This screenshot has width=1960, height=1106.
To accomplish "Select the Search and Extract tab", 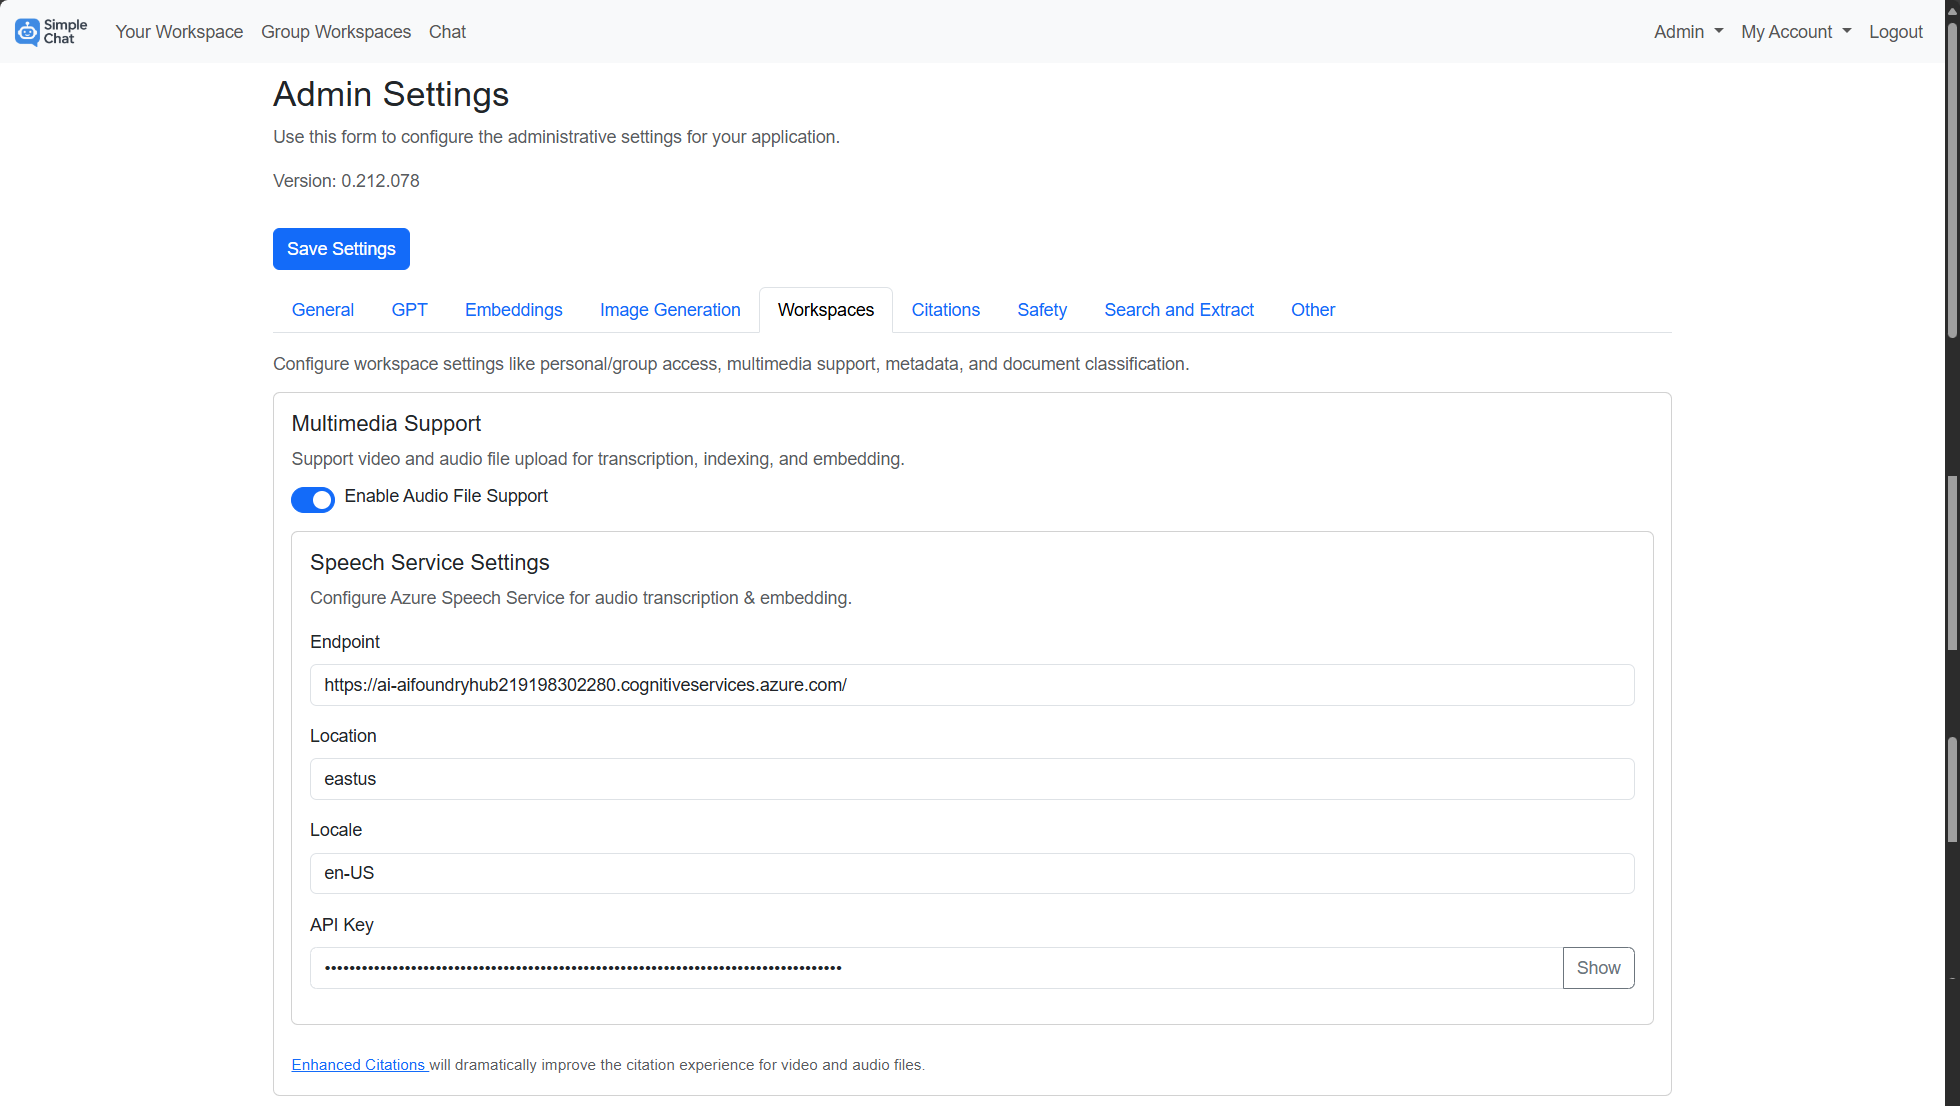I will (x=1179, y=310).
